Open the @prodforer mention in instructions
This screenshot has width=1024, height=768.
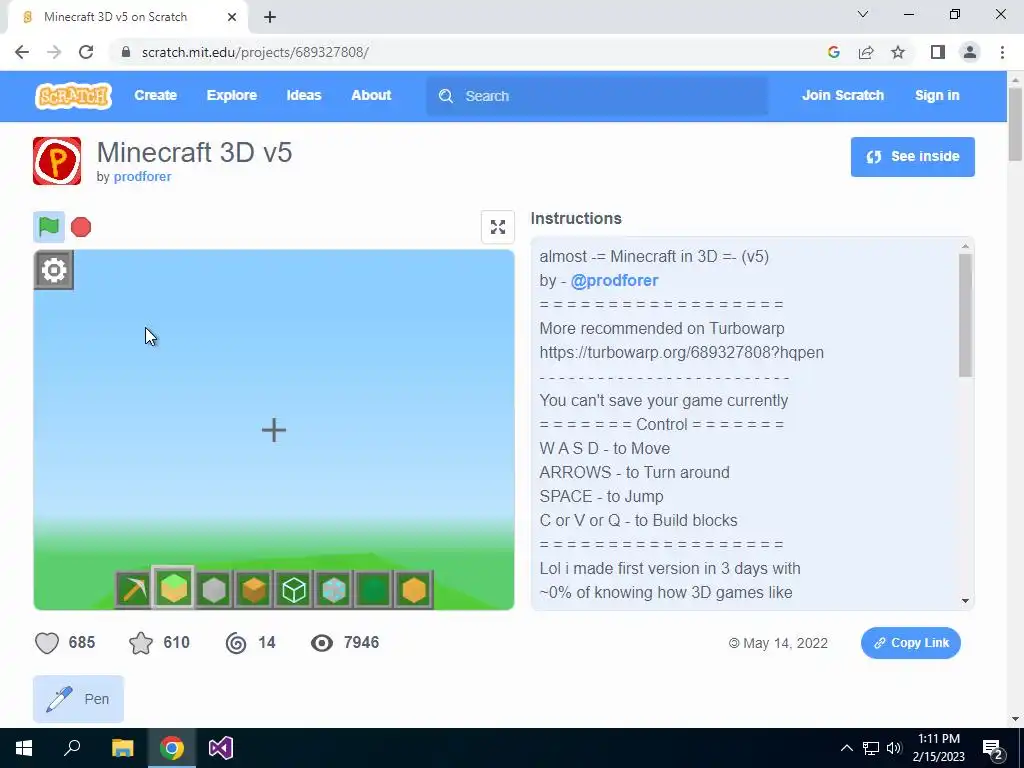(614, 280)
